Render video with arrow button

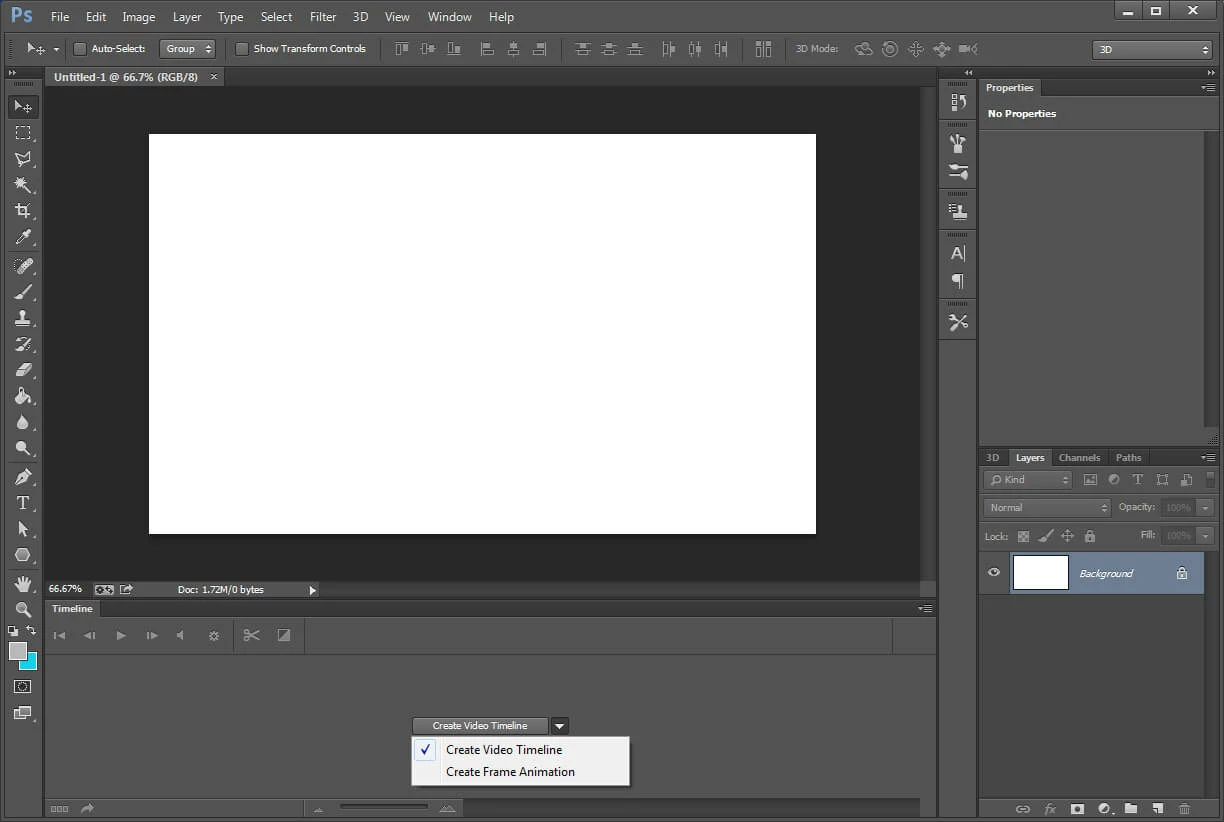[x=87, y=809]
